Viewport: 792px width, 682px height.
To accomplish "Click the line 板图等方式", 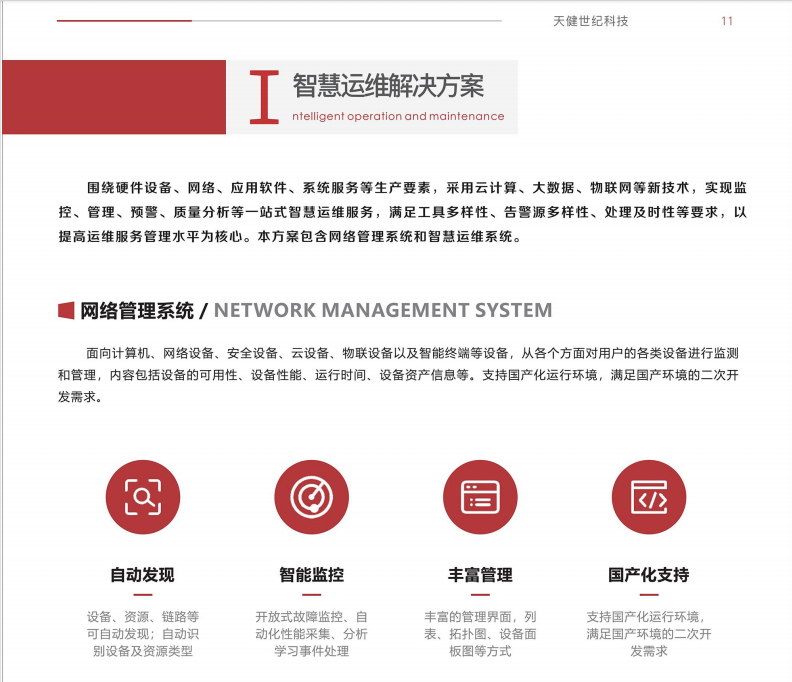I will click(x=480, y=651).
